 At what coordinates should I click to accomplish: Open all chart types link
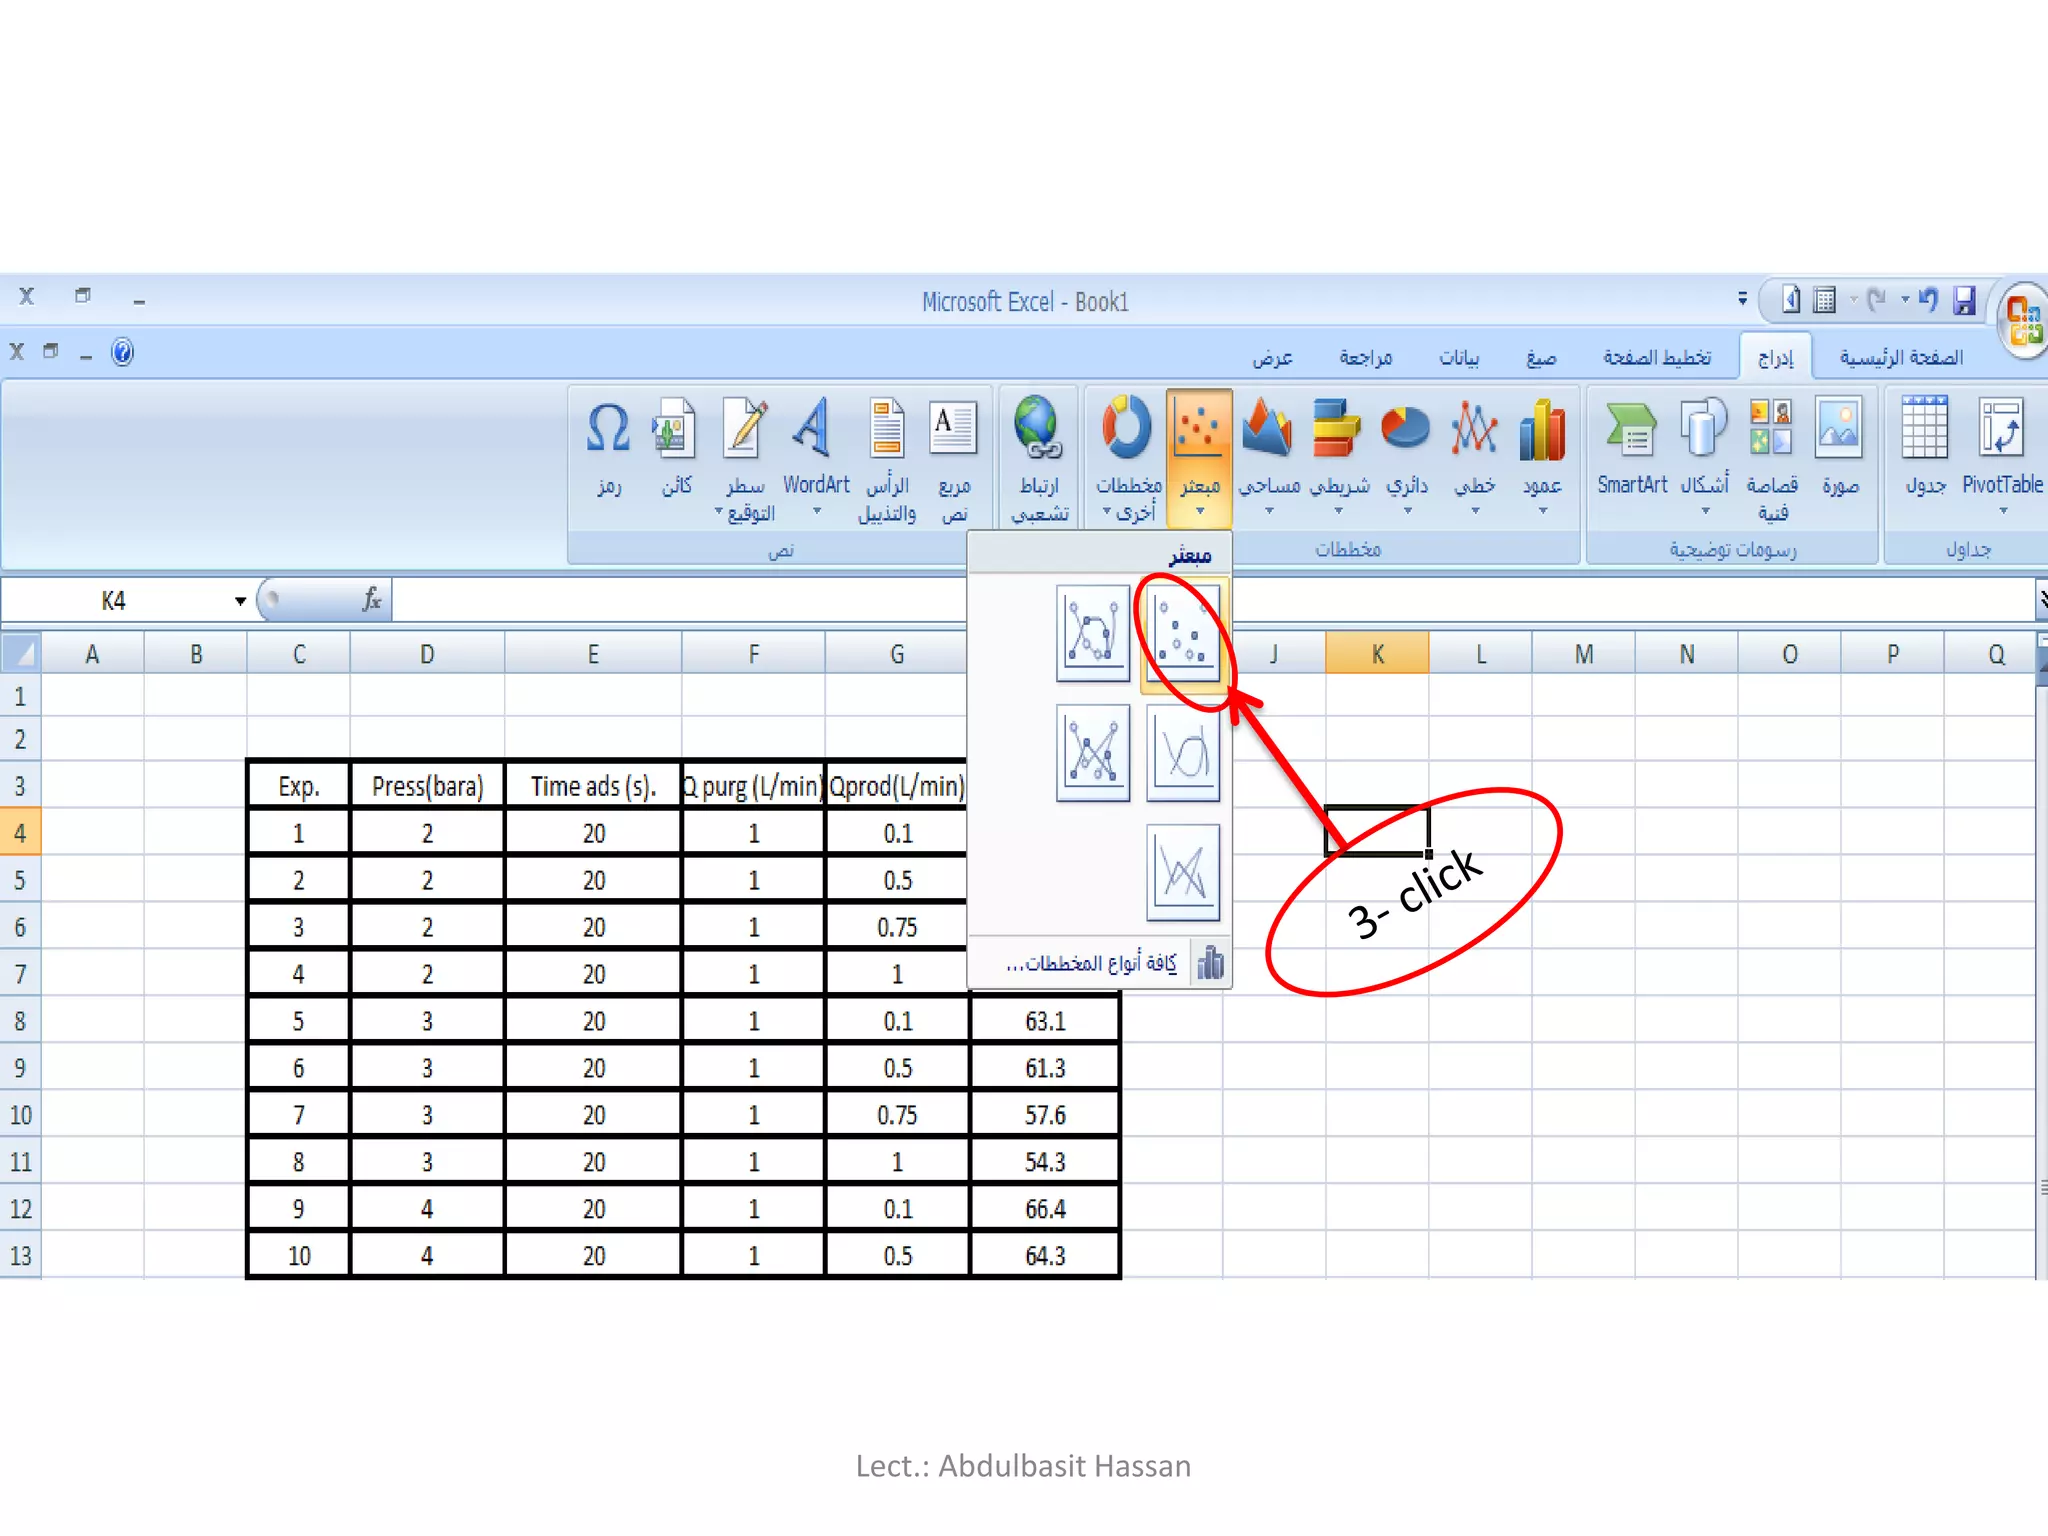click(1092, 963)
